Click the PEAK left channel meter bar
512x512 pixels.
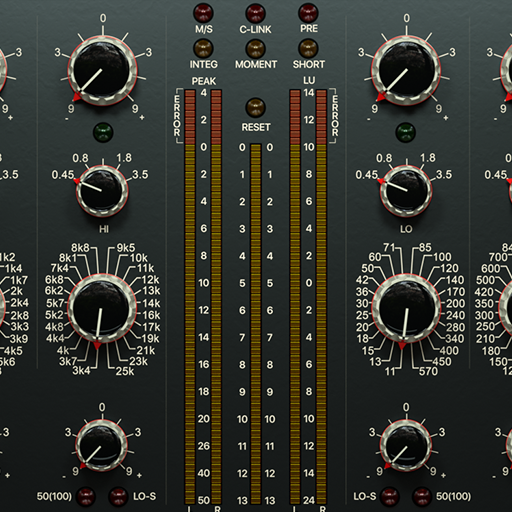[190, 296]
